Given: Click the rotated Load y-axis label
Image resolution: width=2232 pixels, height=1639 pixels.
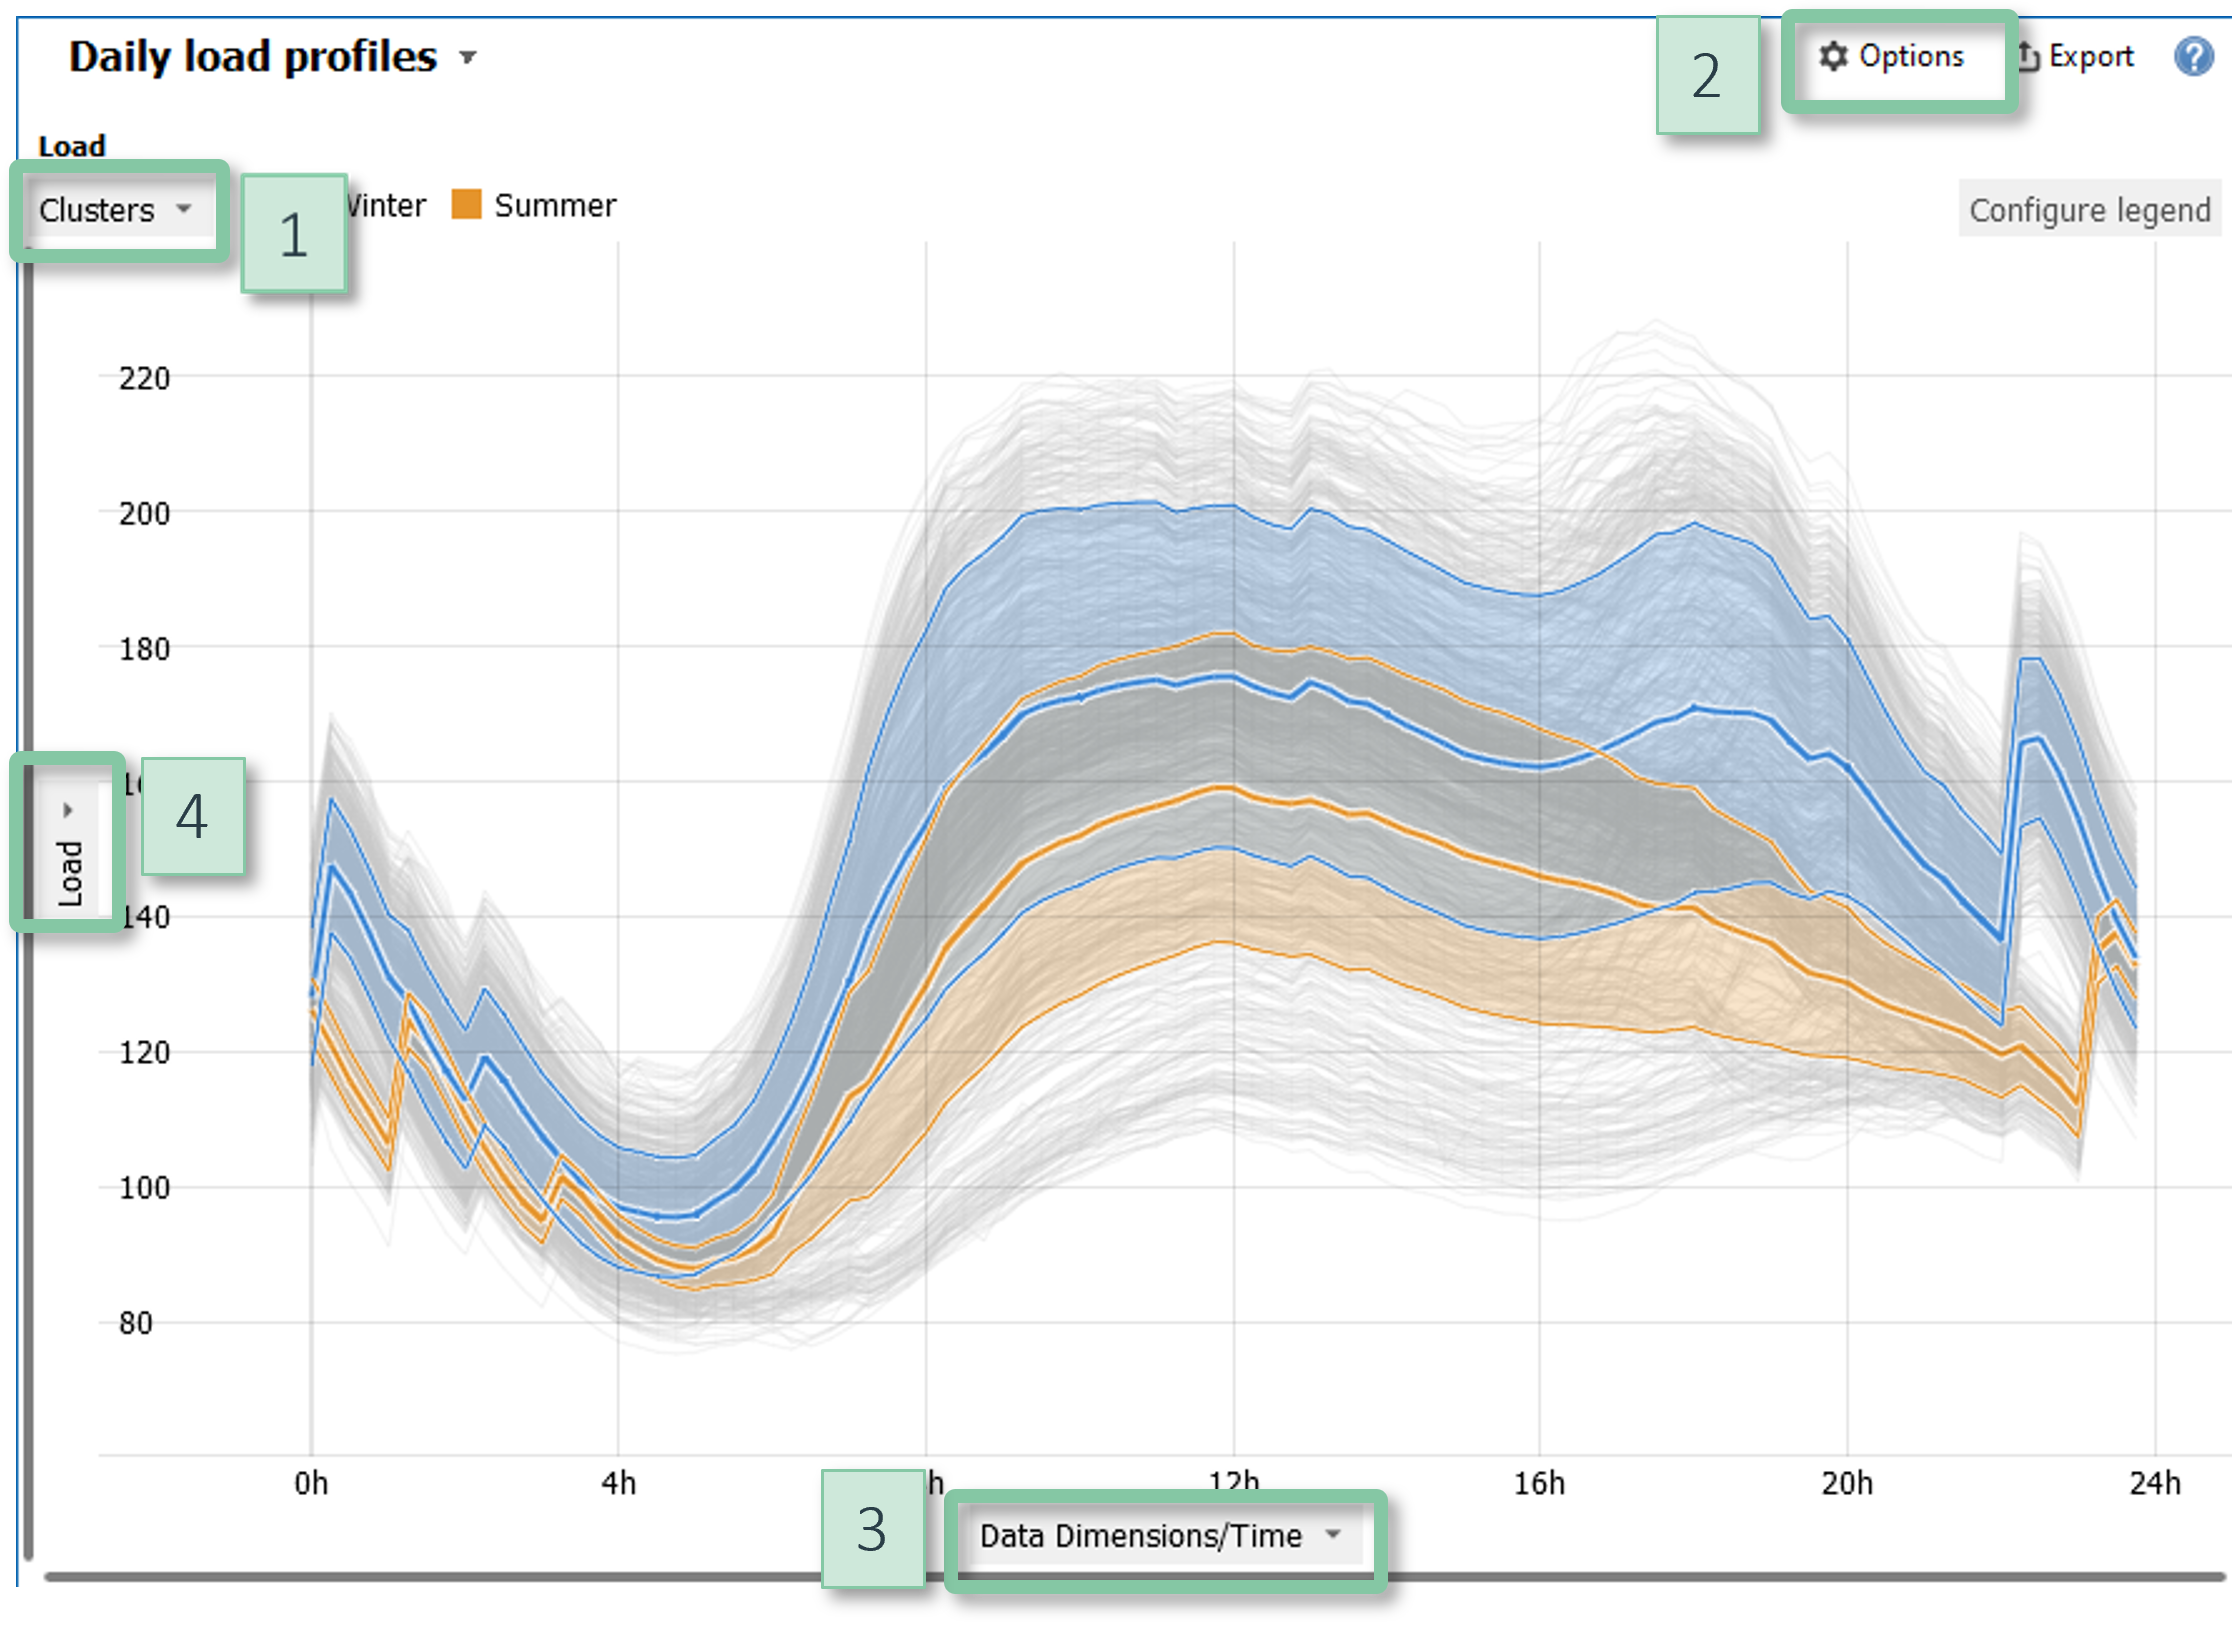Looking at the screenshot, I should click(x=70, y=873).
